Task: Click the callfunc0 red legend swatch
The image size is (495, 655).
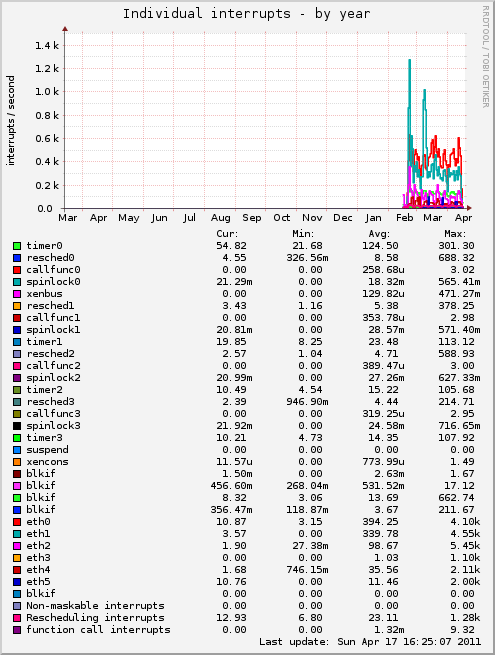Action: 17,270
